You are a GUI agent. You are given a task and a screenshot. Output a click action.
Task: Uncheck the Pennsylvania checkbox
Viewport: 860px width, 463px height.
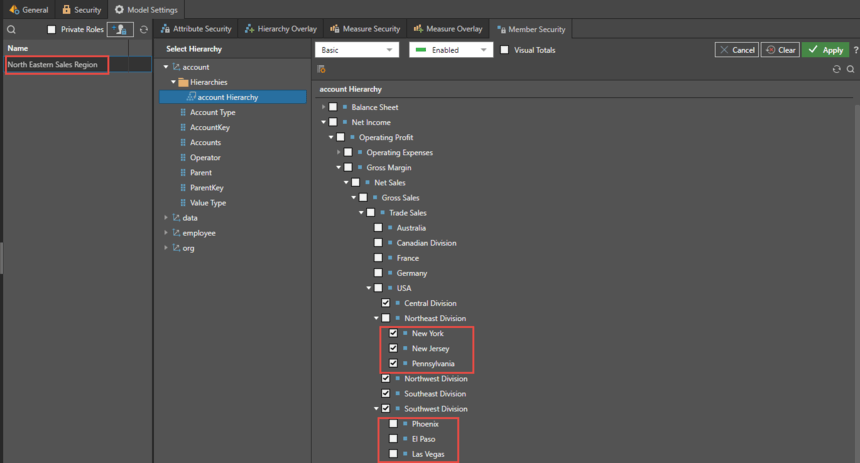tap(393, 363)
